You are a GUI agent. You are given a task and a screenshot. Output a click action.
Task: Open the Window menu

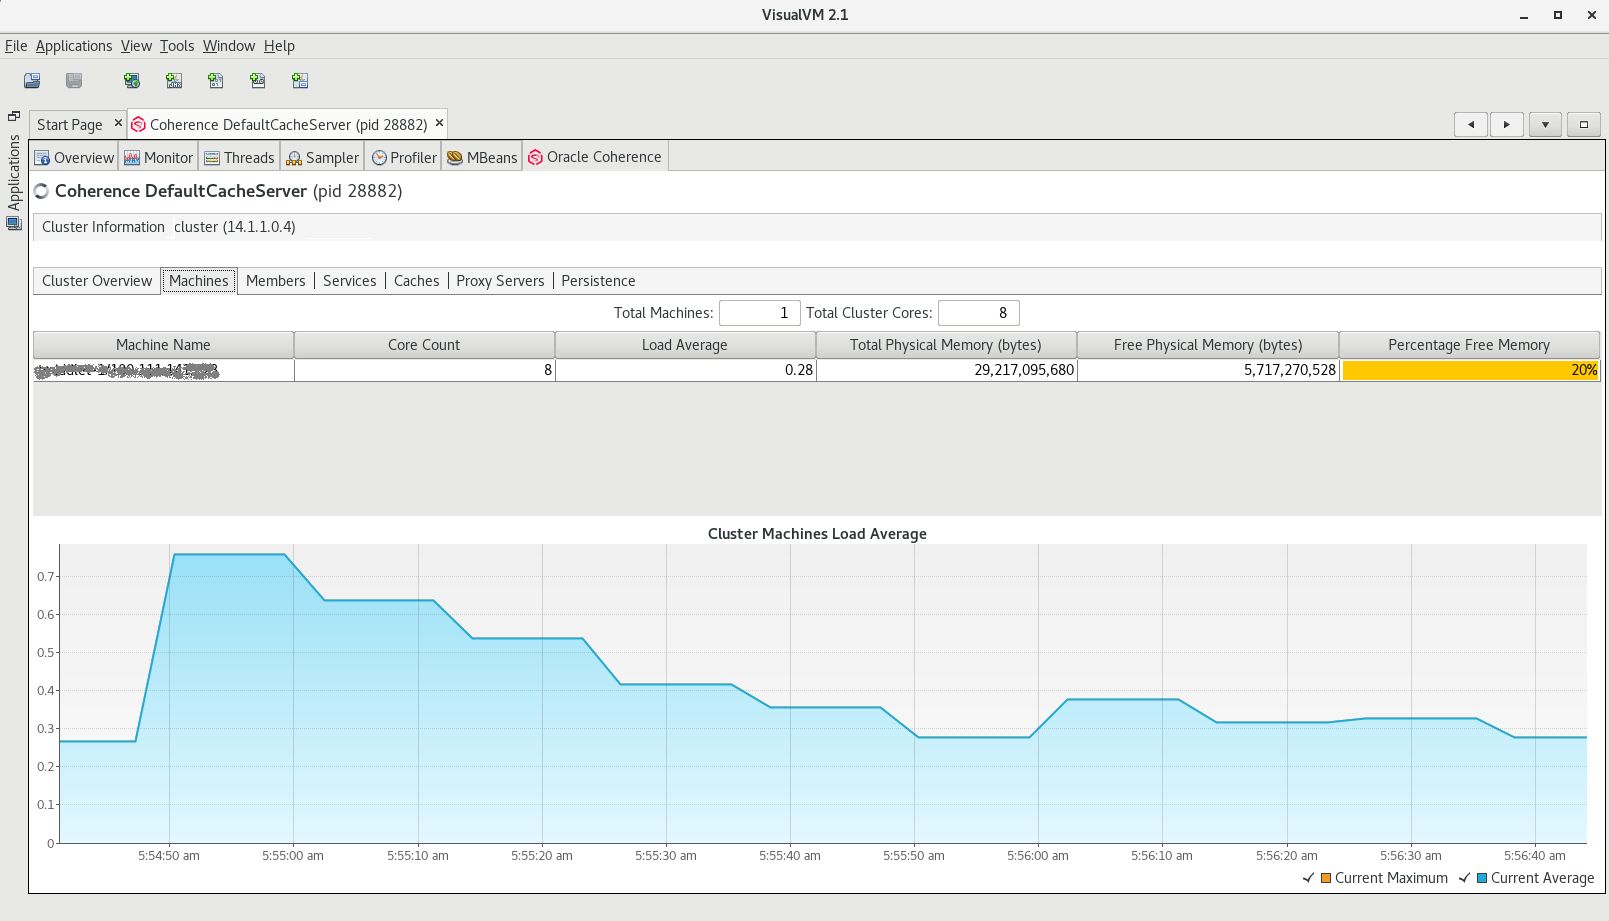pos(229,46)
